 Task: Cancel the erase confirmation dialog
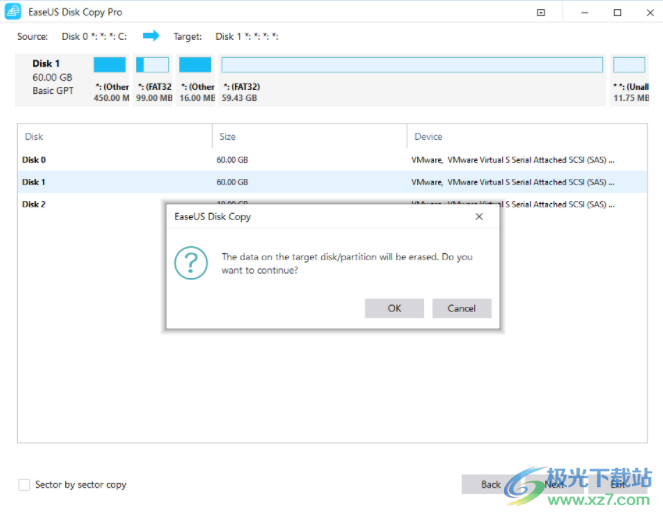tap(461, 308)
